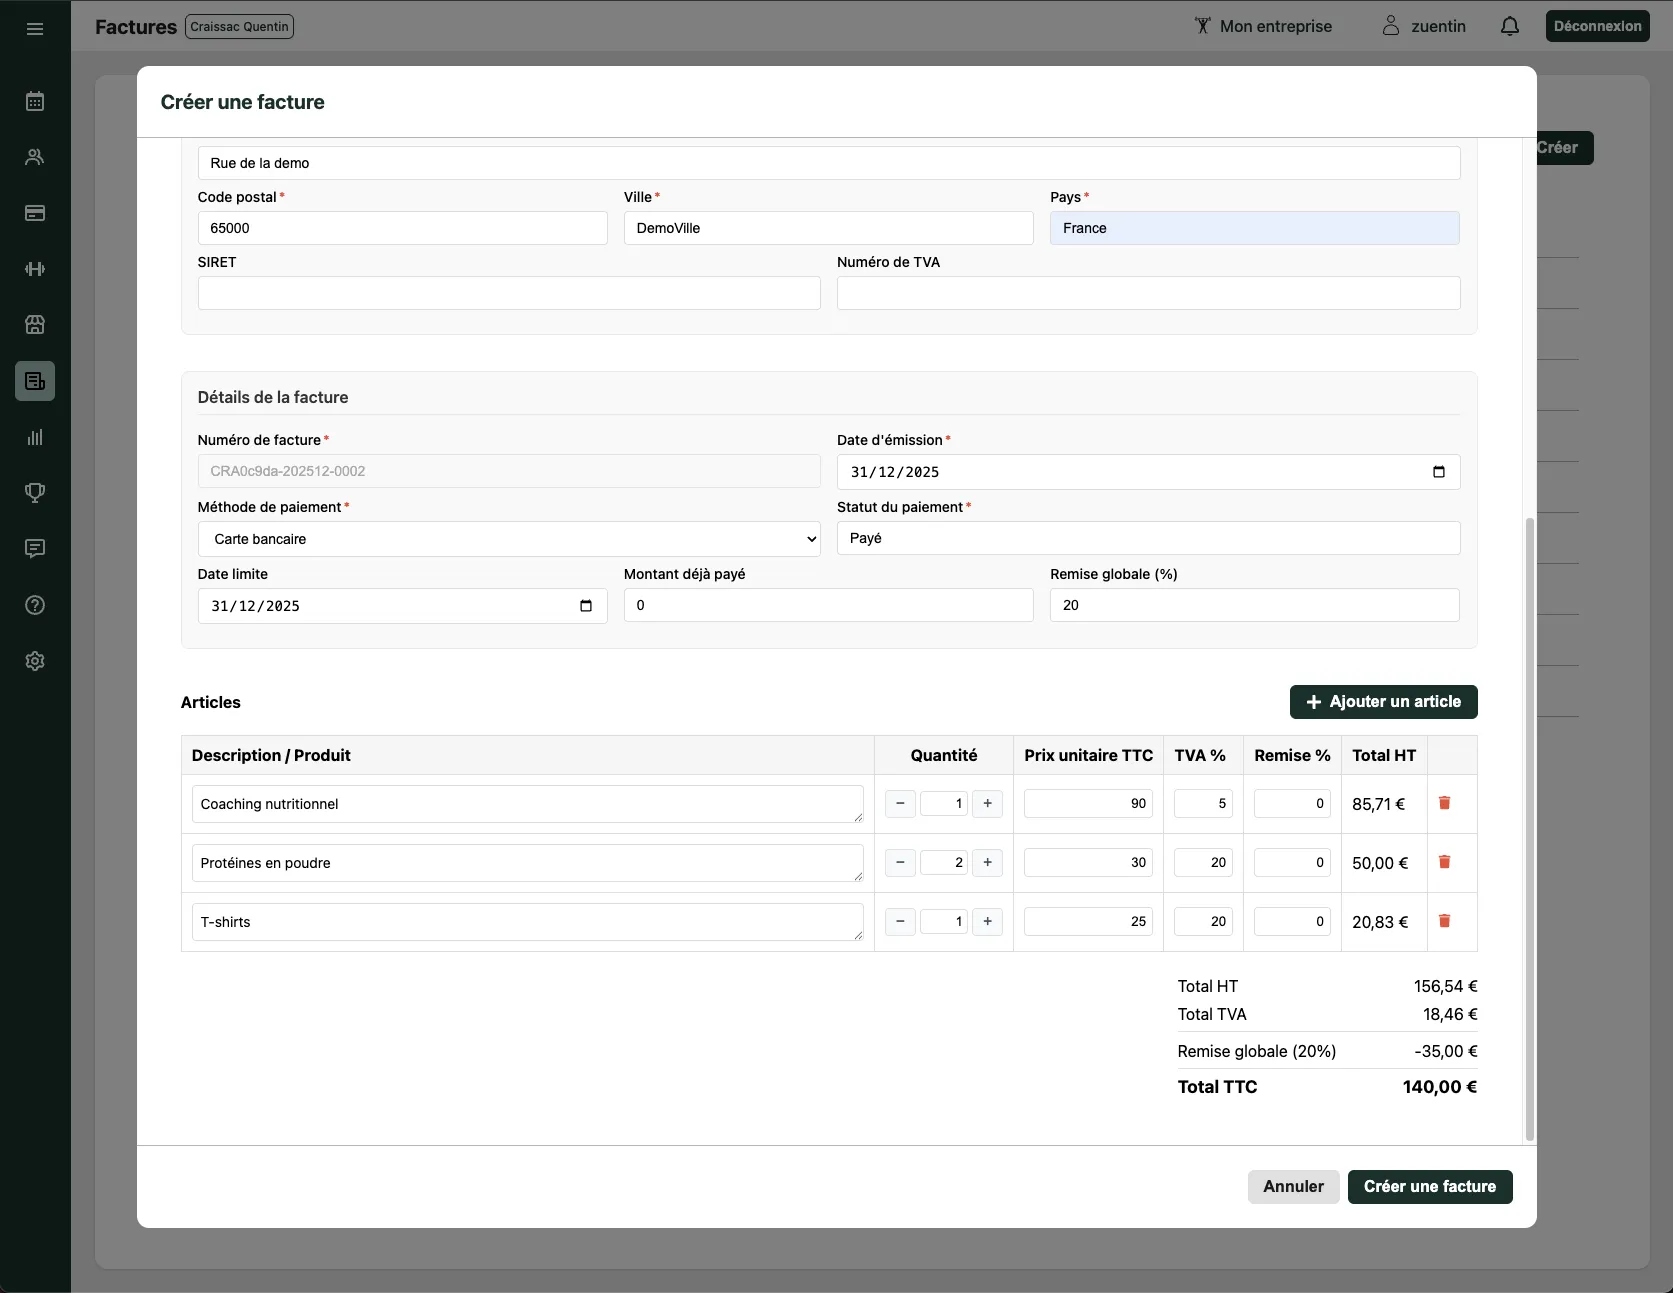
Task: Click trash icon for T-shirts article
Action: pos(1444,921)
